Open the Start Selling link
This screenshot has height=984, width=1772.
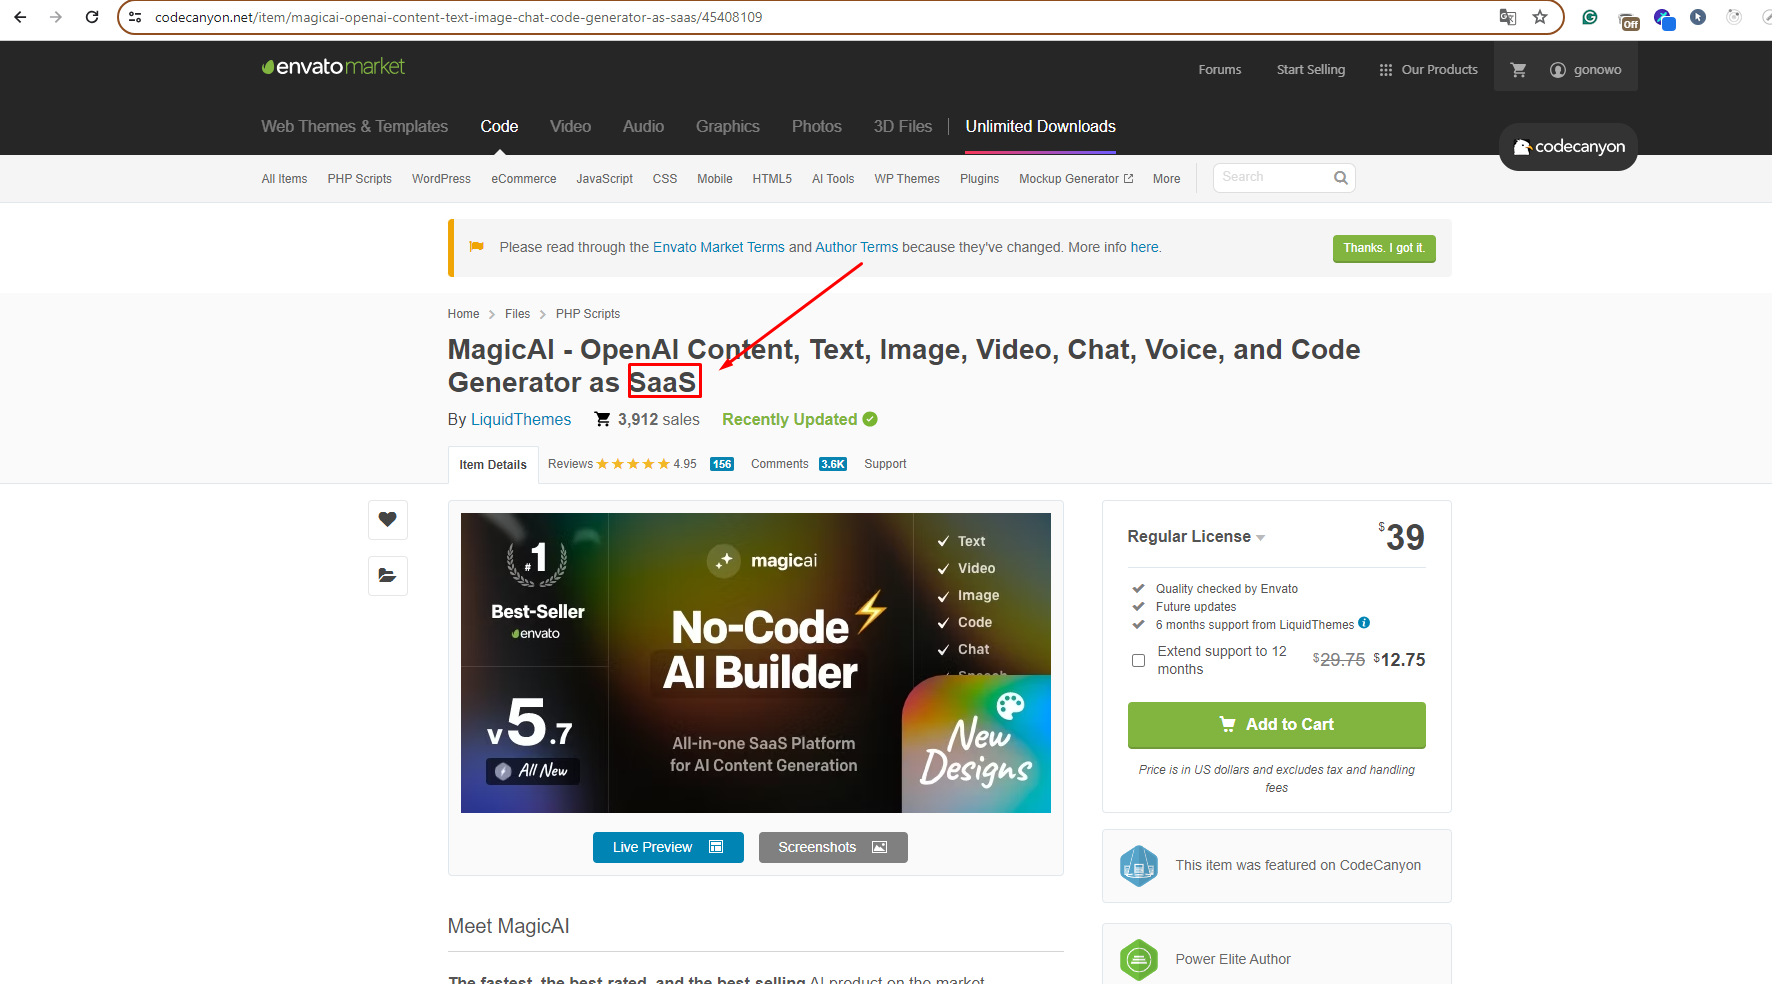[x=1311, y=70]
